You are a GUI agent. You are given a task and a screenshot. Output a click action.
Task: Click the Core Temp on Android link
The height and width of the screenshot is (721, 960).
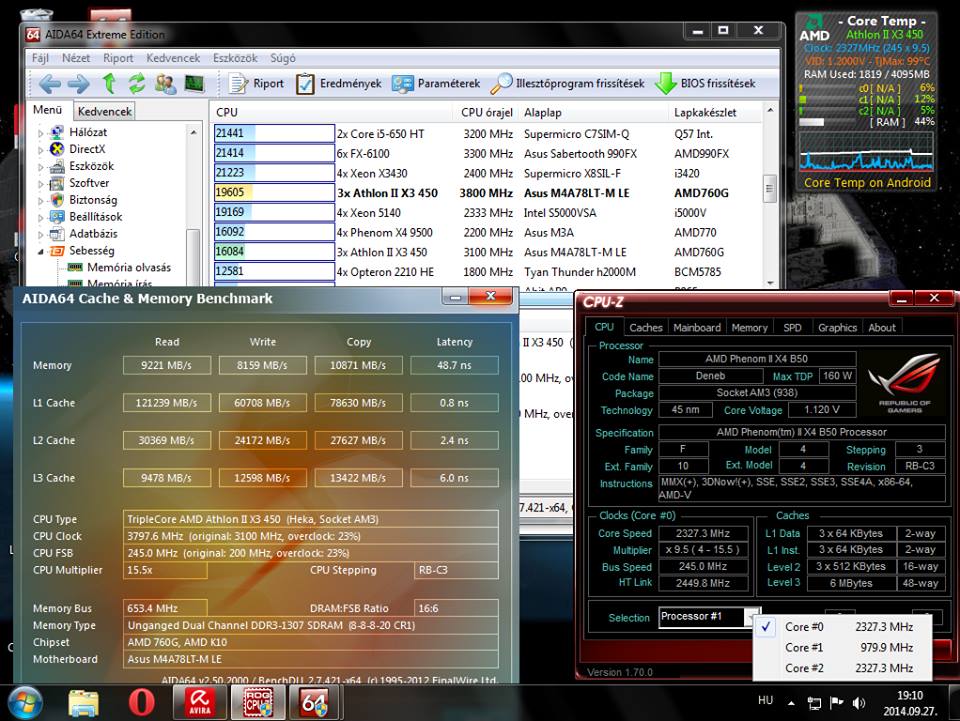867,182
